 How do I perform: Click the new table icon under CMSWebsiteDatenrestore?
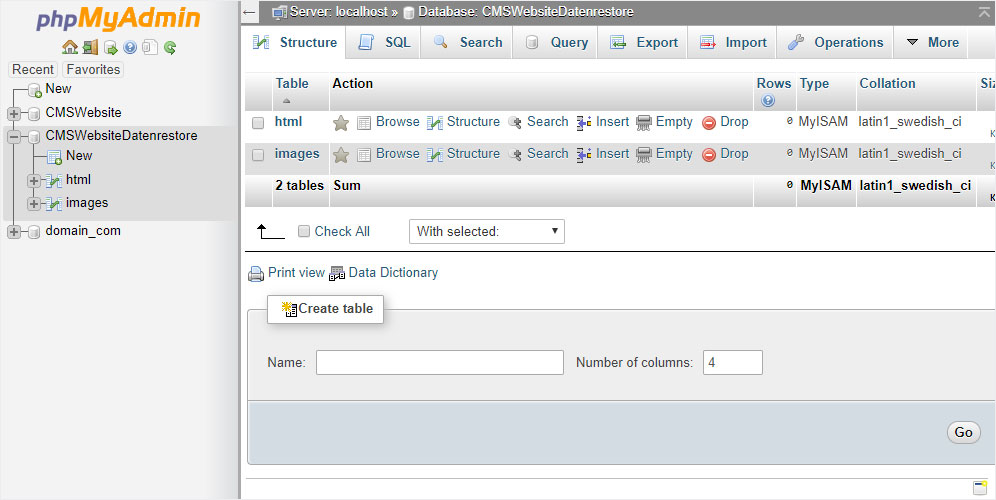click(x=54, y=156)
